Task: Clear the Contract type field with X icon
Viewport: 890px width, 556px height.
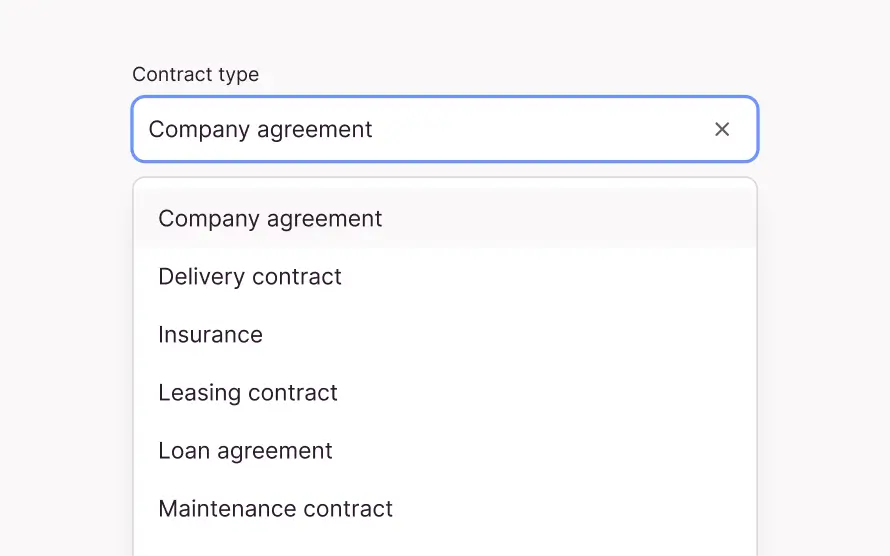Action: (722, 129)
